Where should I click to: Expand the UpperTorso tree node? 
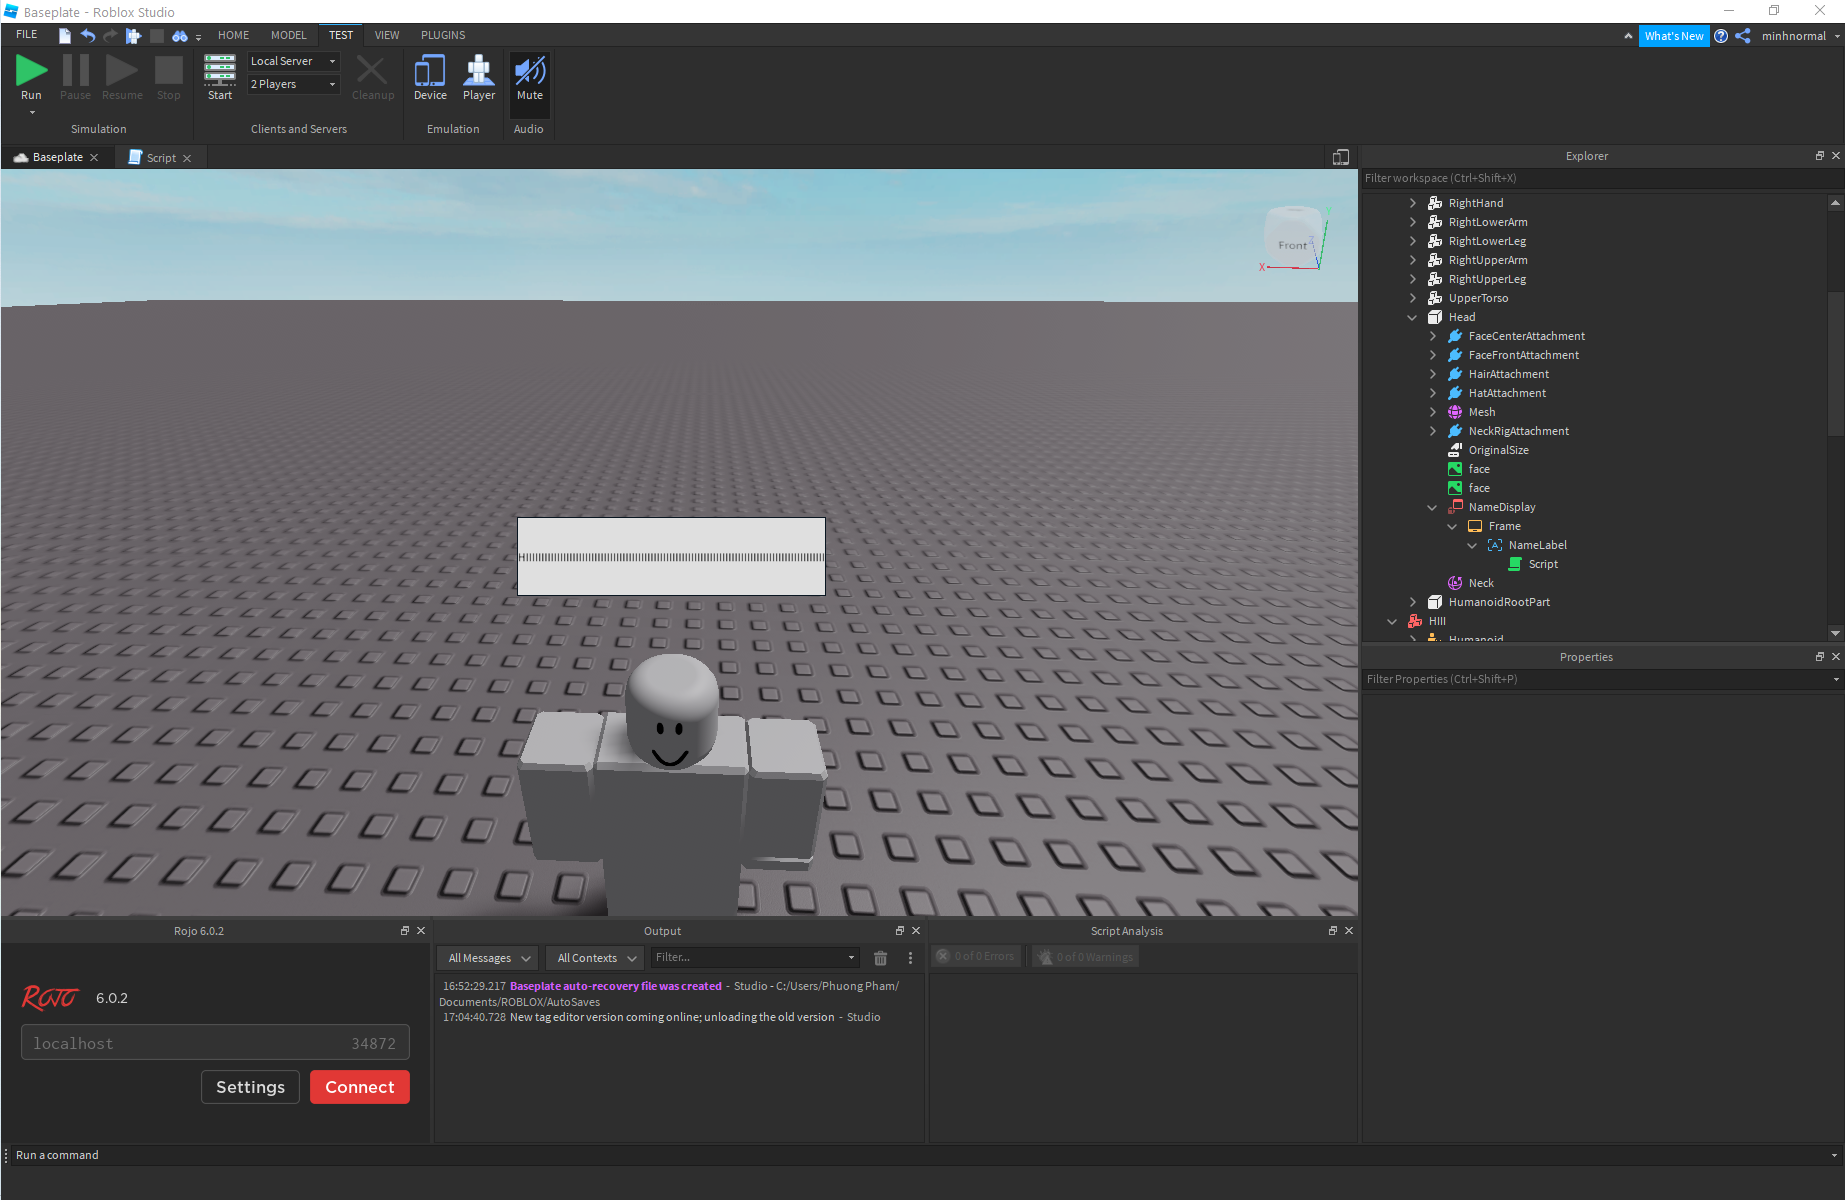pyautogui.click(x=1413, y=298)
